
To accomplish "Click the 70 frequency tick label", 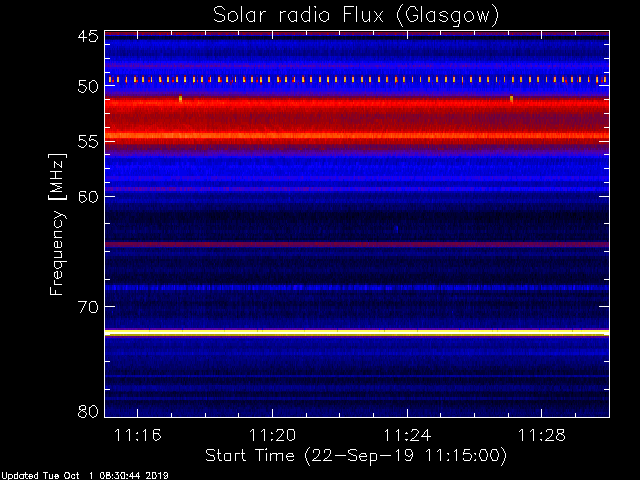I will (x=88, y=307).
